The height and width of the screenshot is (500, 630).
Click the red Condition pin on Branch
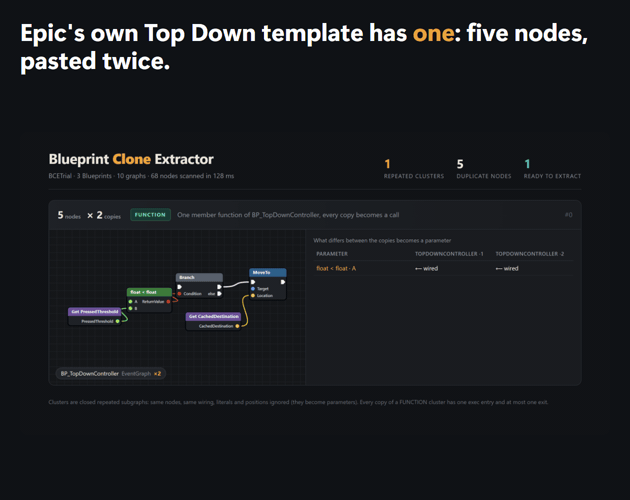[180, 294]
